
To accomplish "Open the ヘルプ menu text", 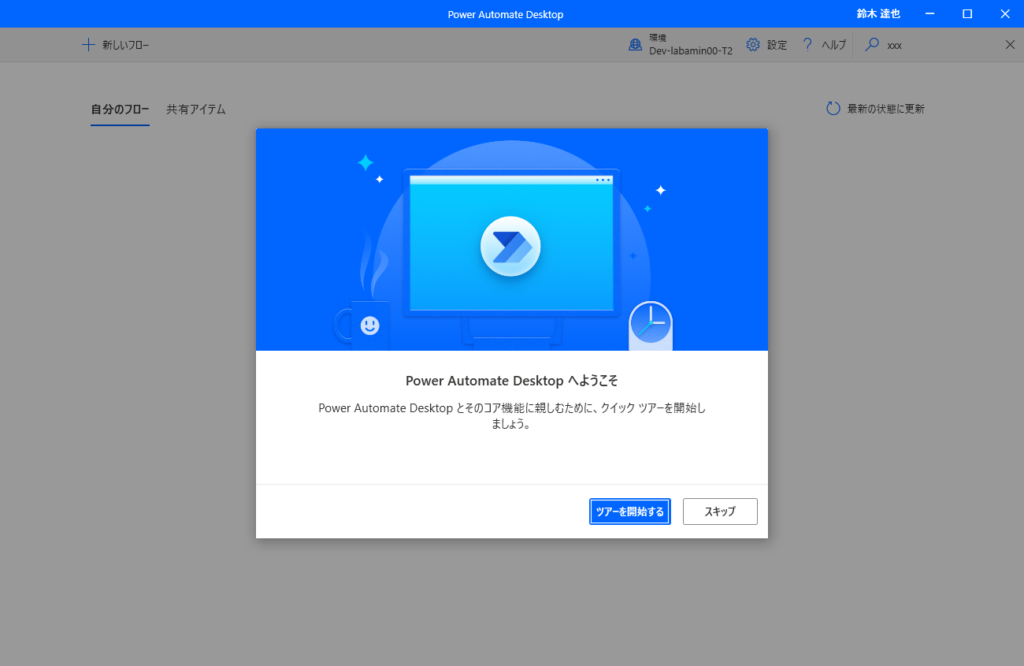I will point(833,45).
